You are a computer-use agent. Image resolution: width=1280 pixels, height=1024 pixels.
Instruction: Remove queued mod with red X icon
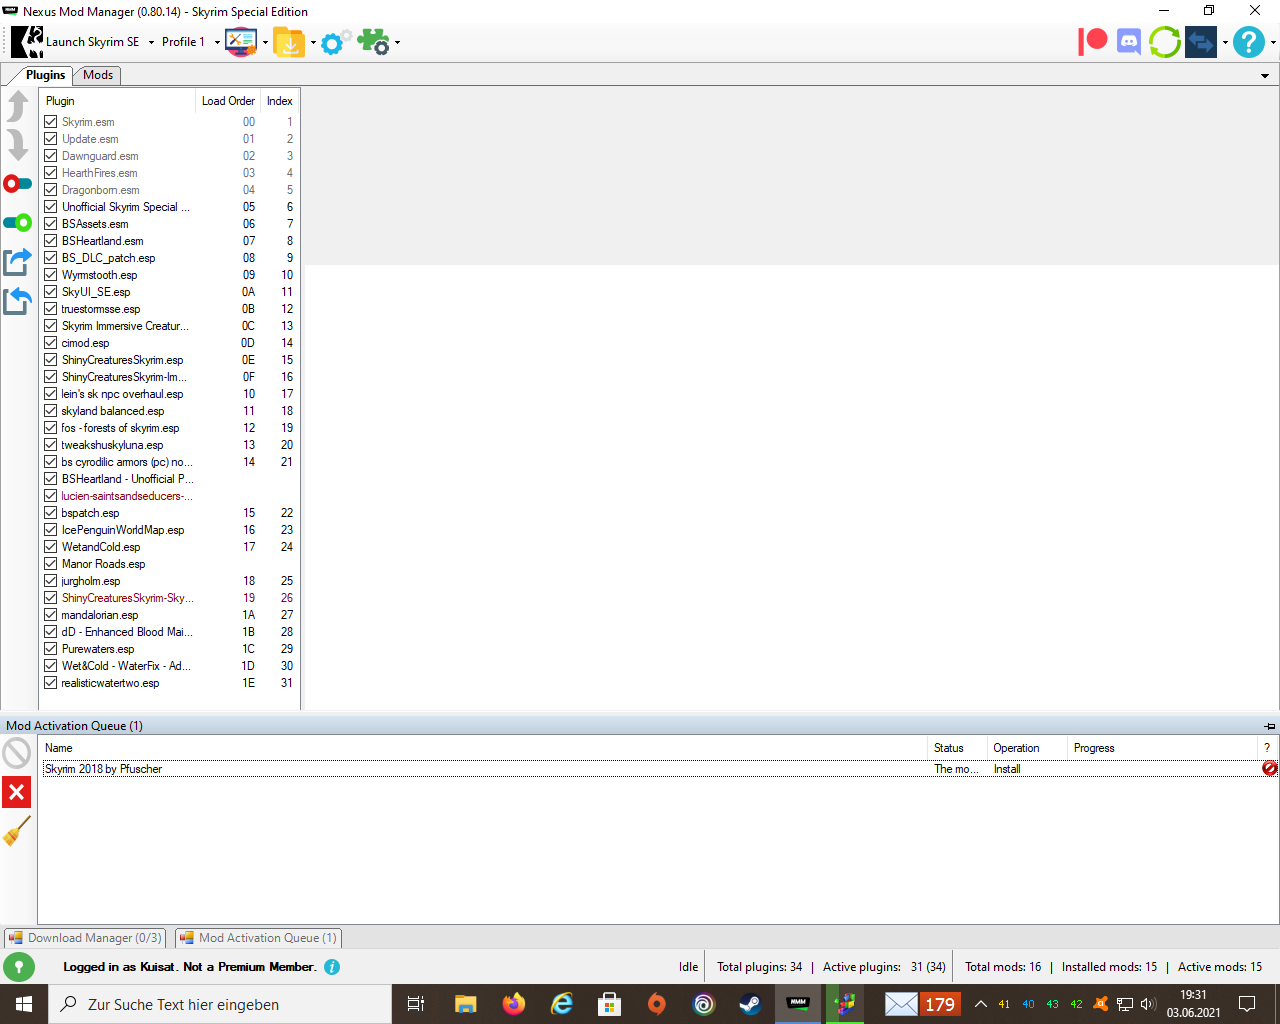[17, 793]
